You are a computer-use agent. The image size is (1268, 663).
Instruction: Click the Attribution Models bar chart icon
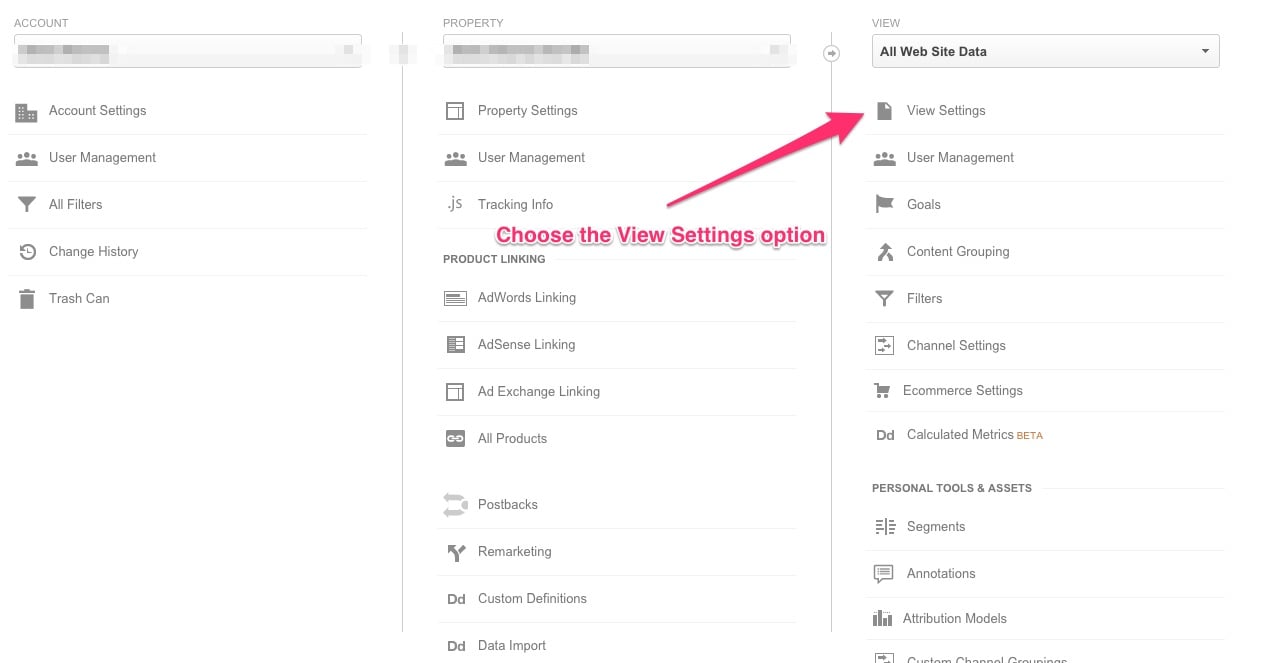point(882,618)
